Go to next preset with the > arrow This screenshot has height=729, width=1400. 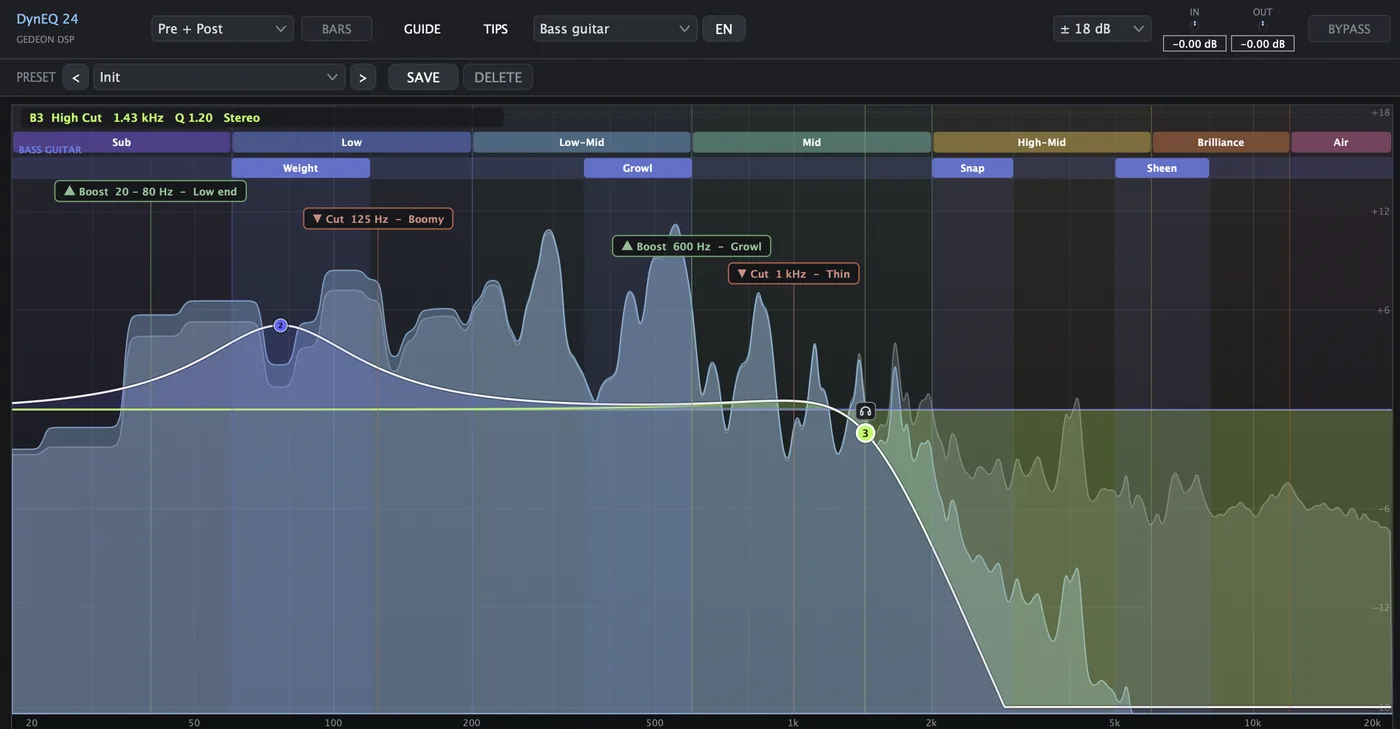[x=363, y=77]
